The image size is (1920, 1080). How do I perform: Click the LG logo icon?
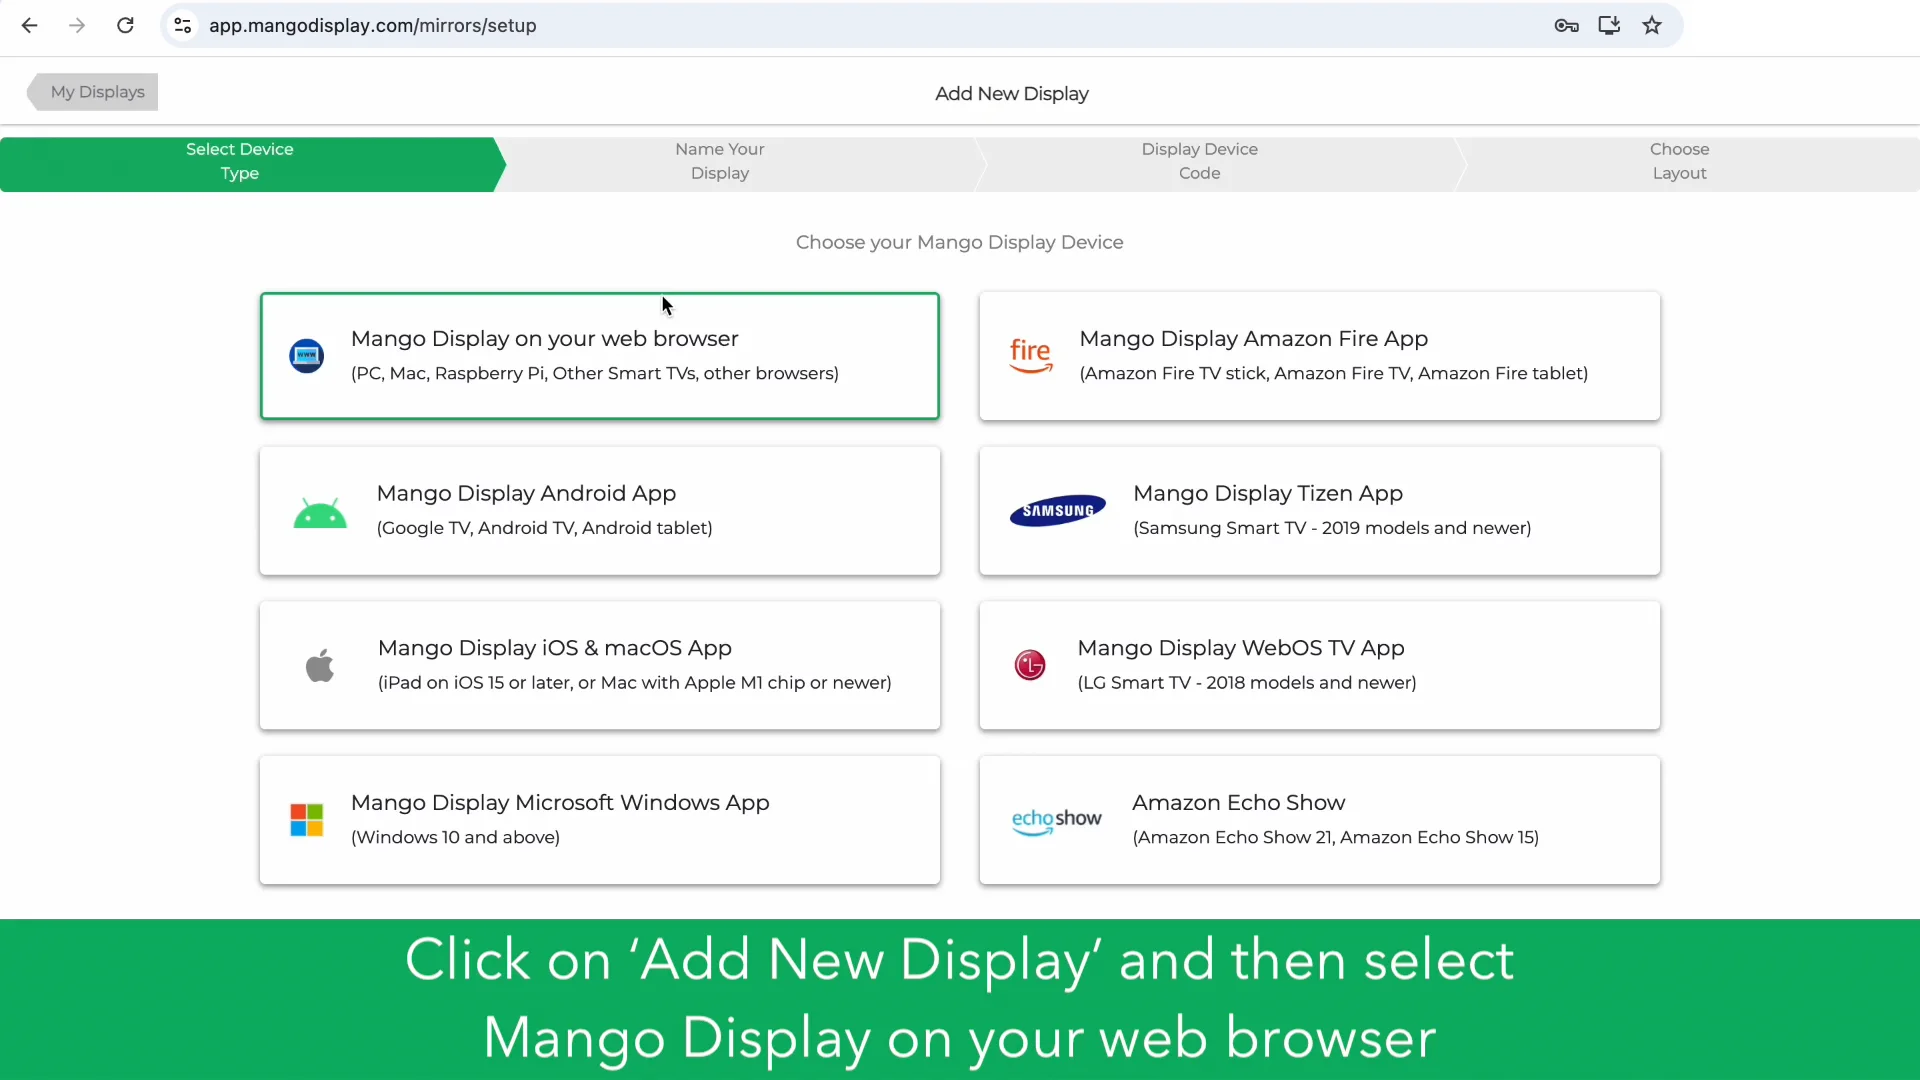tap(1030, 665)
